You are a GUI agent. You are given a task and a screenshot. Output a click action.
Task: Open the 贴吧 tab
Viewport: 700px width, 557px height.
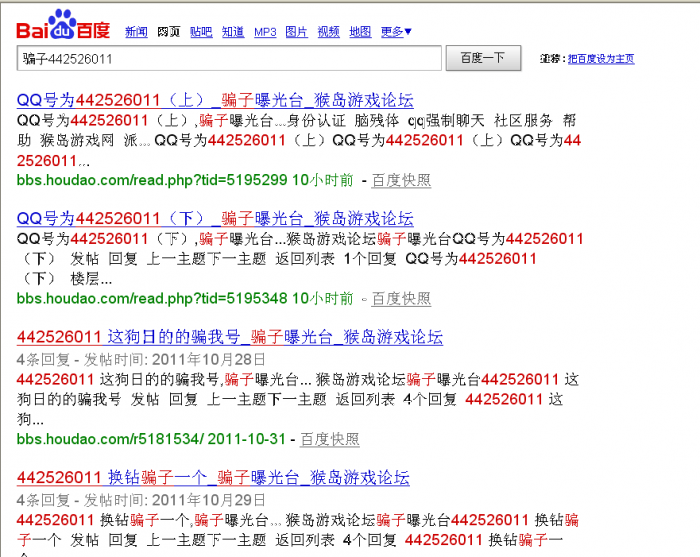[201, 32]
